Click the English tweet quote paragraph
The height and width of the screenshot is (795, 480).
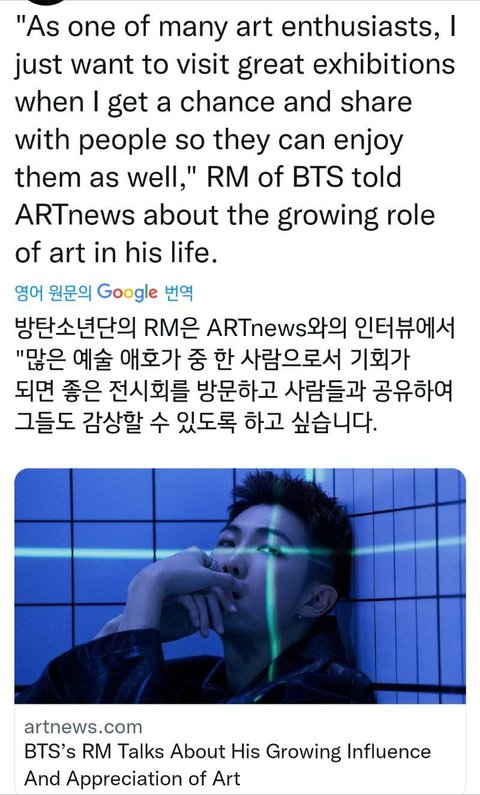[235, 139]
